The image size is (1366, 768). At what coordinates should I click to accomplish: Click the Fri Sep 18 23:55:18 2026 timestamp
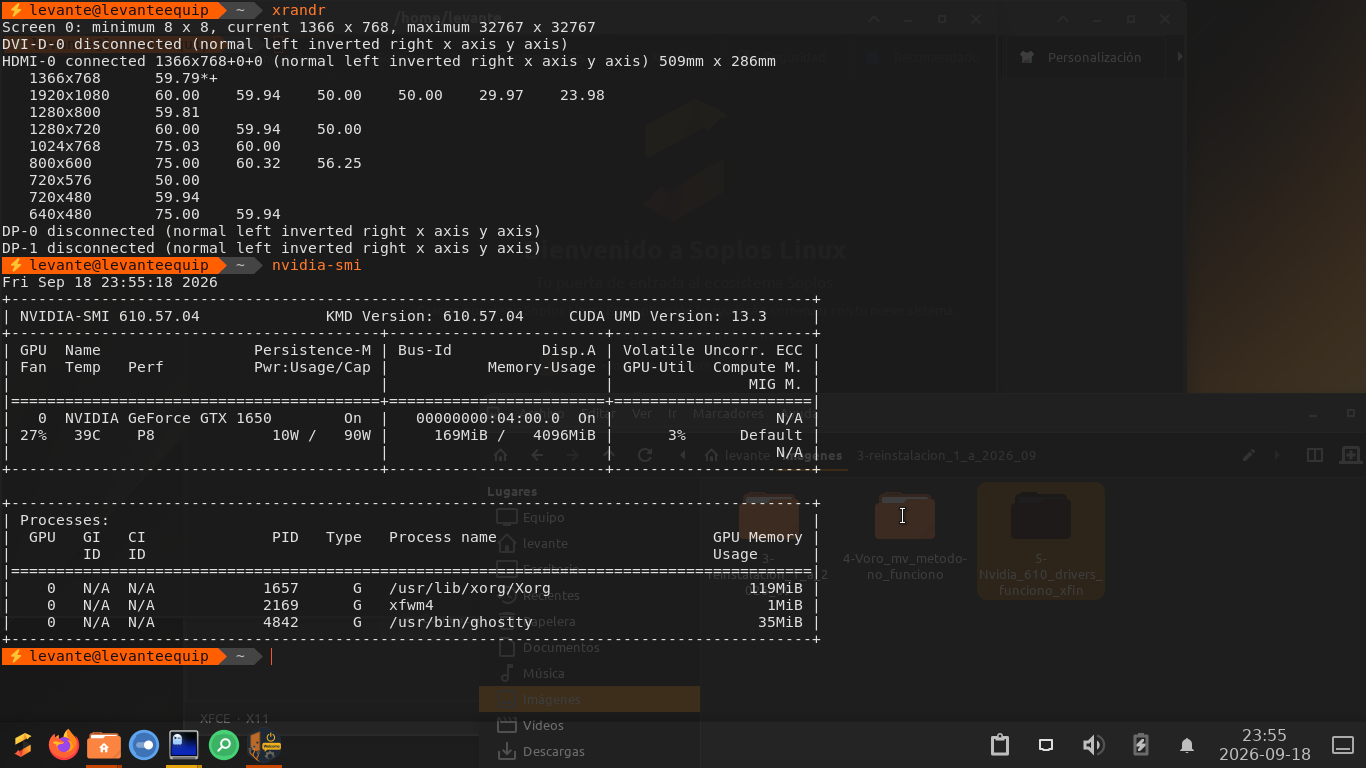(110, 282)
